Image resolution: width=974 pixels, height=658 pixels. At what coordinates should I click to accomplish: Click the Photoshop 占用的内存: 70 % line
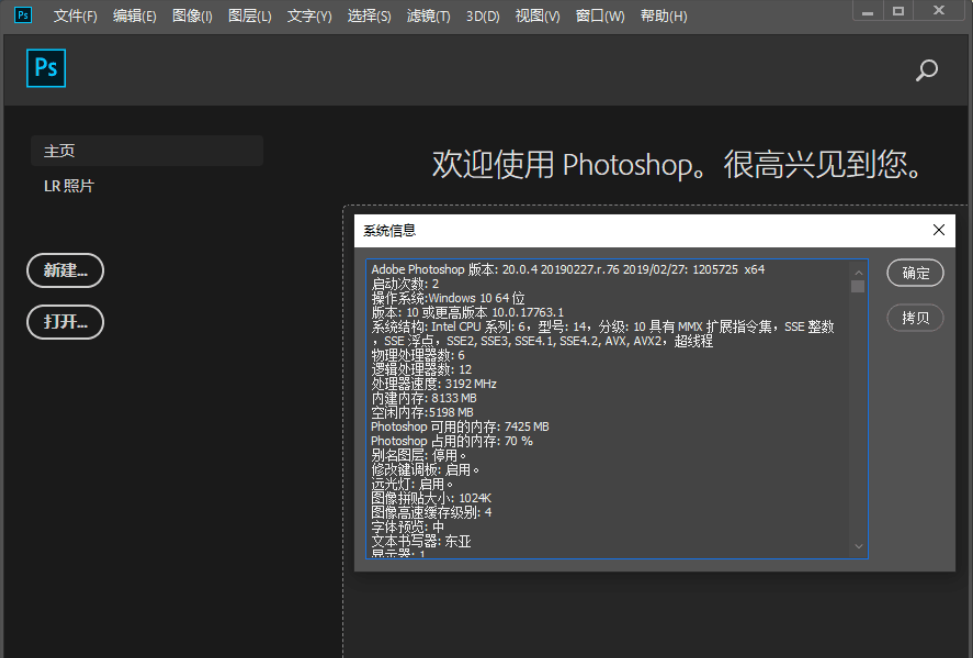pyautogui.click(x=452, y=441)
